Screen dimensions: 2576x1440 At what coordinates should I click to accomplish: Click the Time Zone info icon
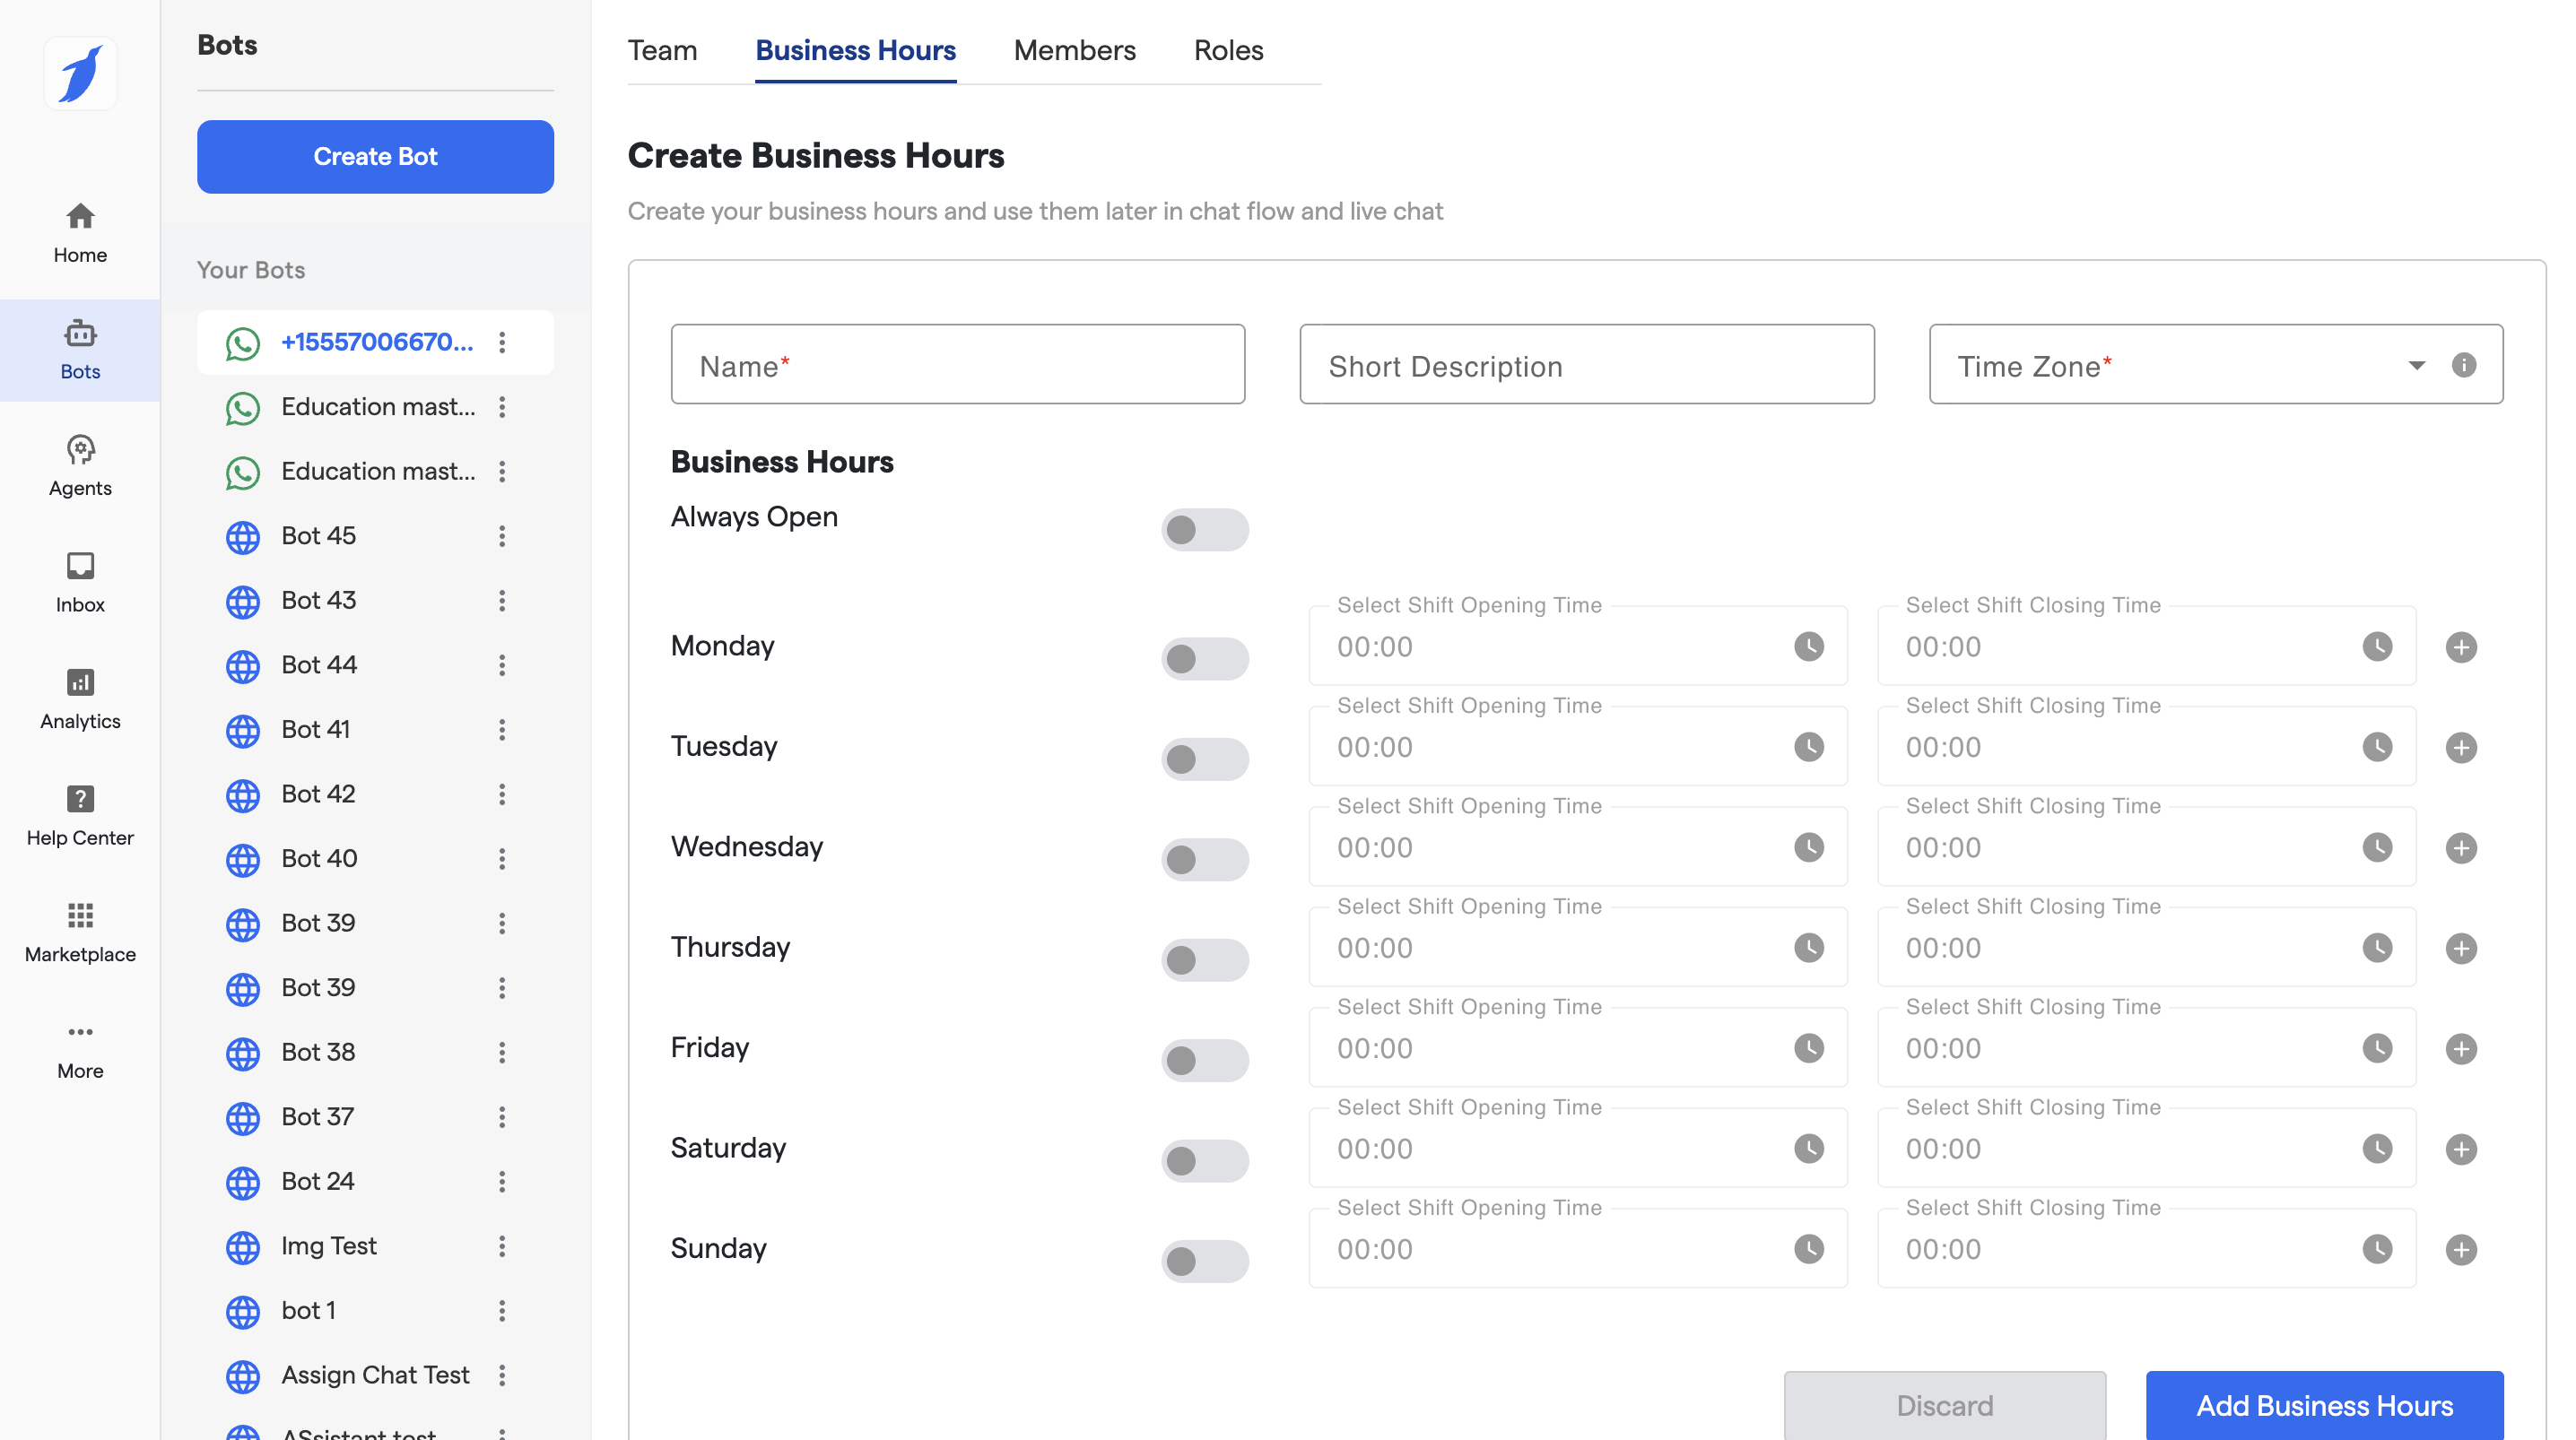2464,365
